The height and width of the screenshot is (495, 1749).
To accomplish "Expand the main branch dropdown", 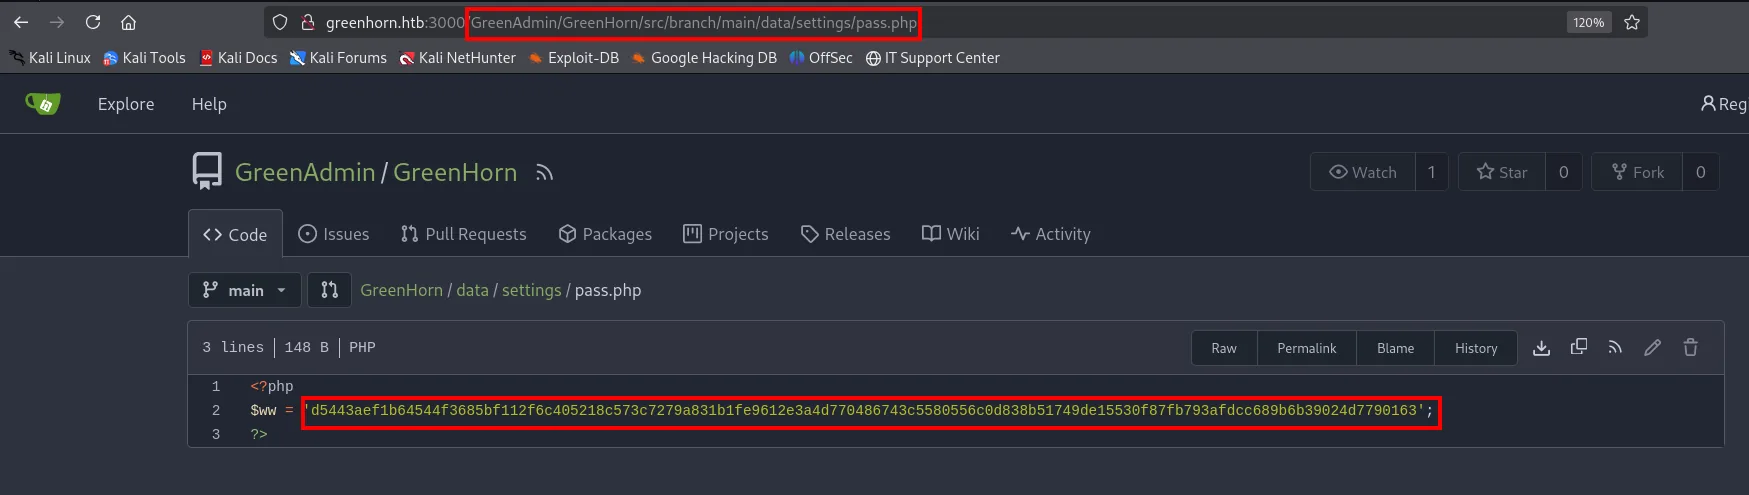I will (244, 290).
